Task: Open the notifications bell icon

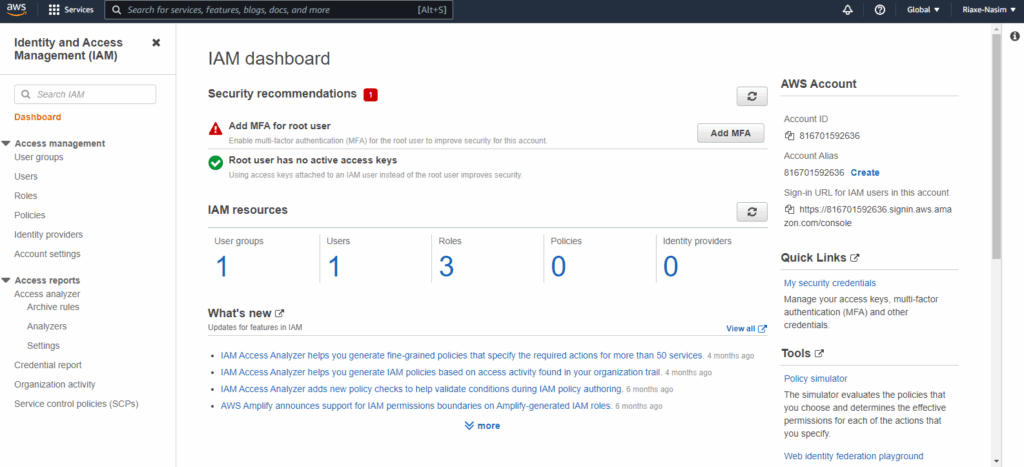Action: (847, 10)
